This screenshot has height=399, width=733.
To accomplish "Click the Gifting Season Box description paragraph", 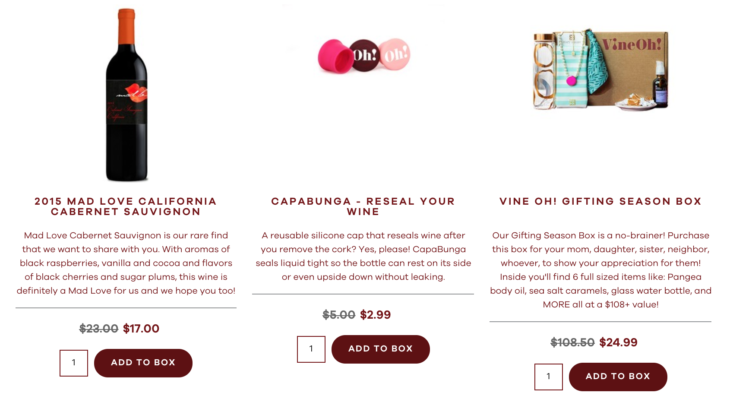I will [600, 270].
